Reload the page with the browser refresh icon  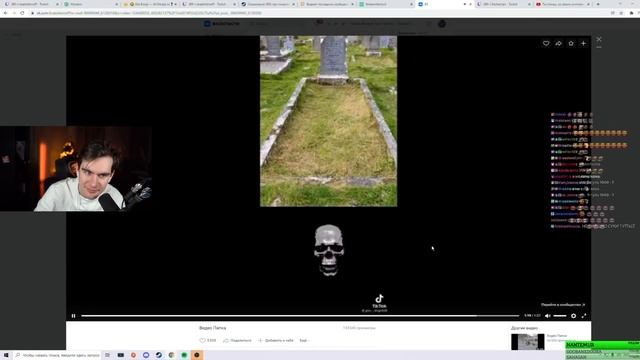pos(22,13)
